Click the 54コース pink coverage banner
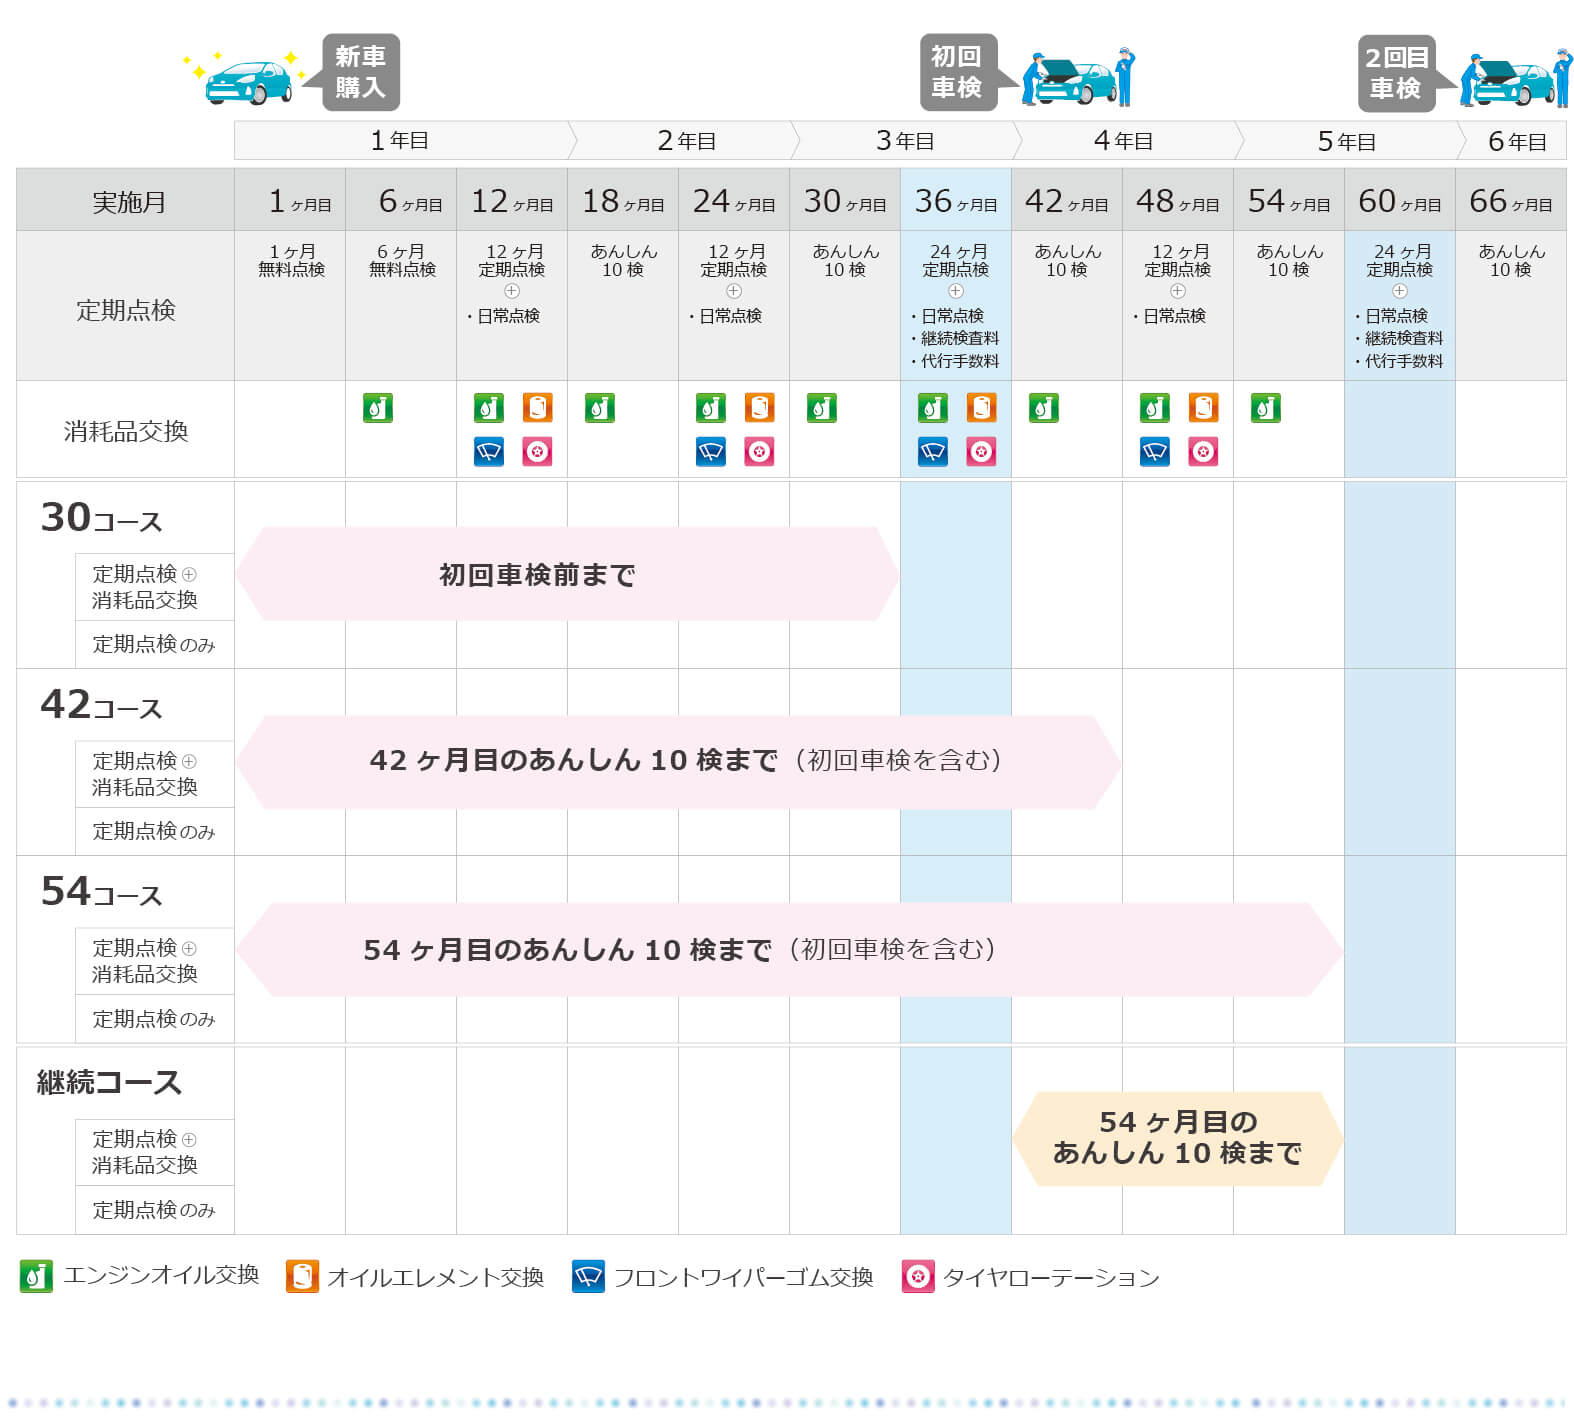This screenshot has height=1428, width=1574. point(790,949)
